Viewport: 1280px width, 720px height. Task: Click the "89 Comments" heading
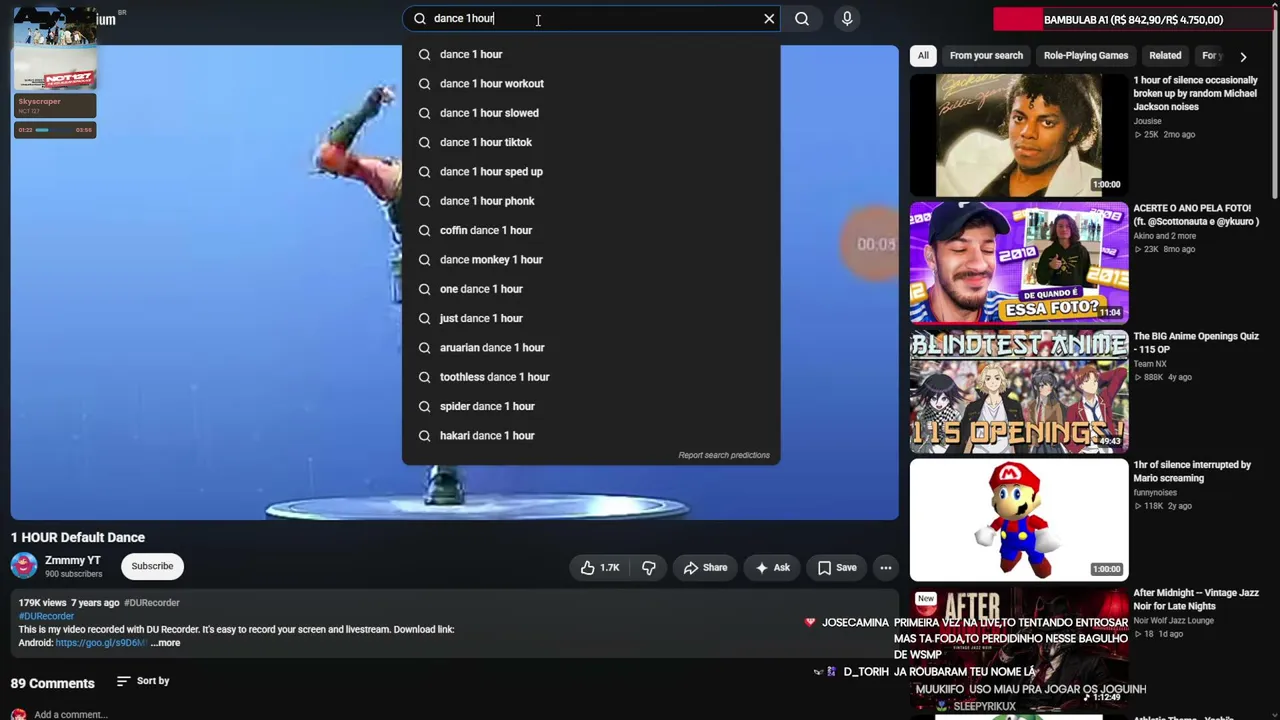tap(53, 684)
